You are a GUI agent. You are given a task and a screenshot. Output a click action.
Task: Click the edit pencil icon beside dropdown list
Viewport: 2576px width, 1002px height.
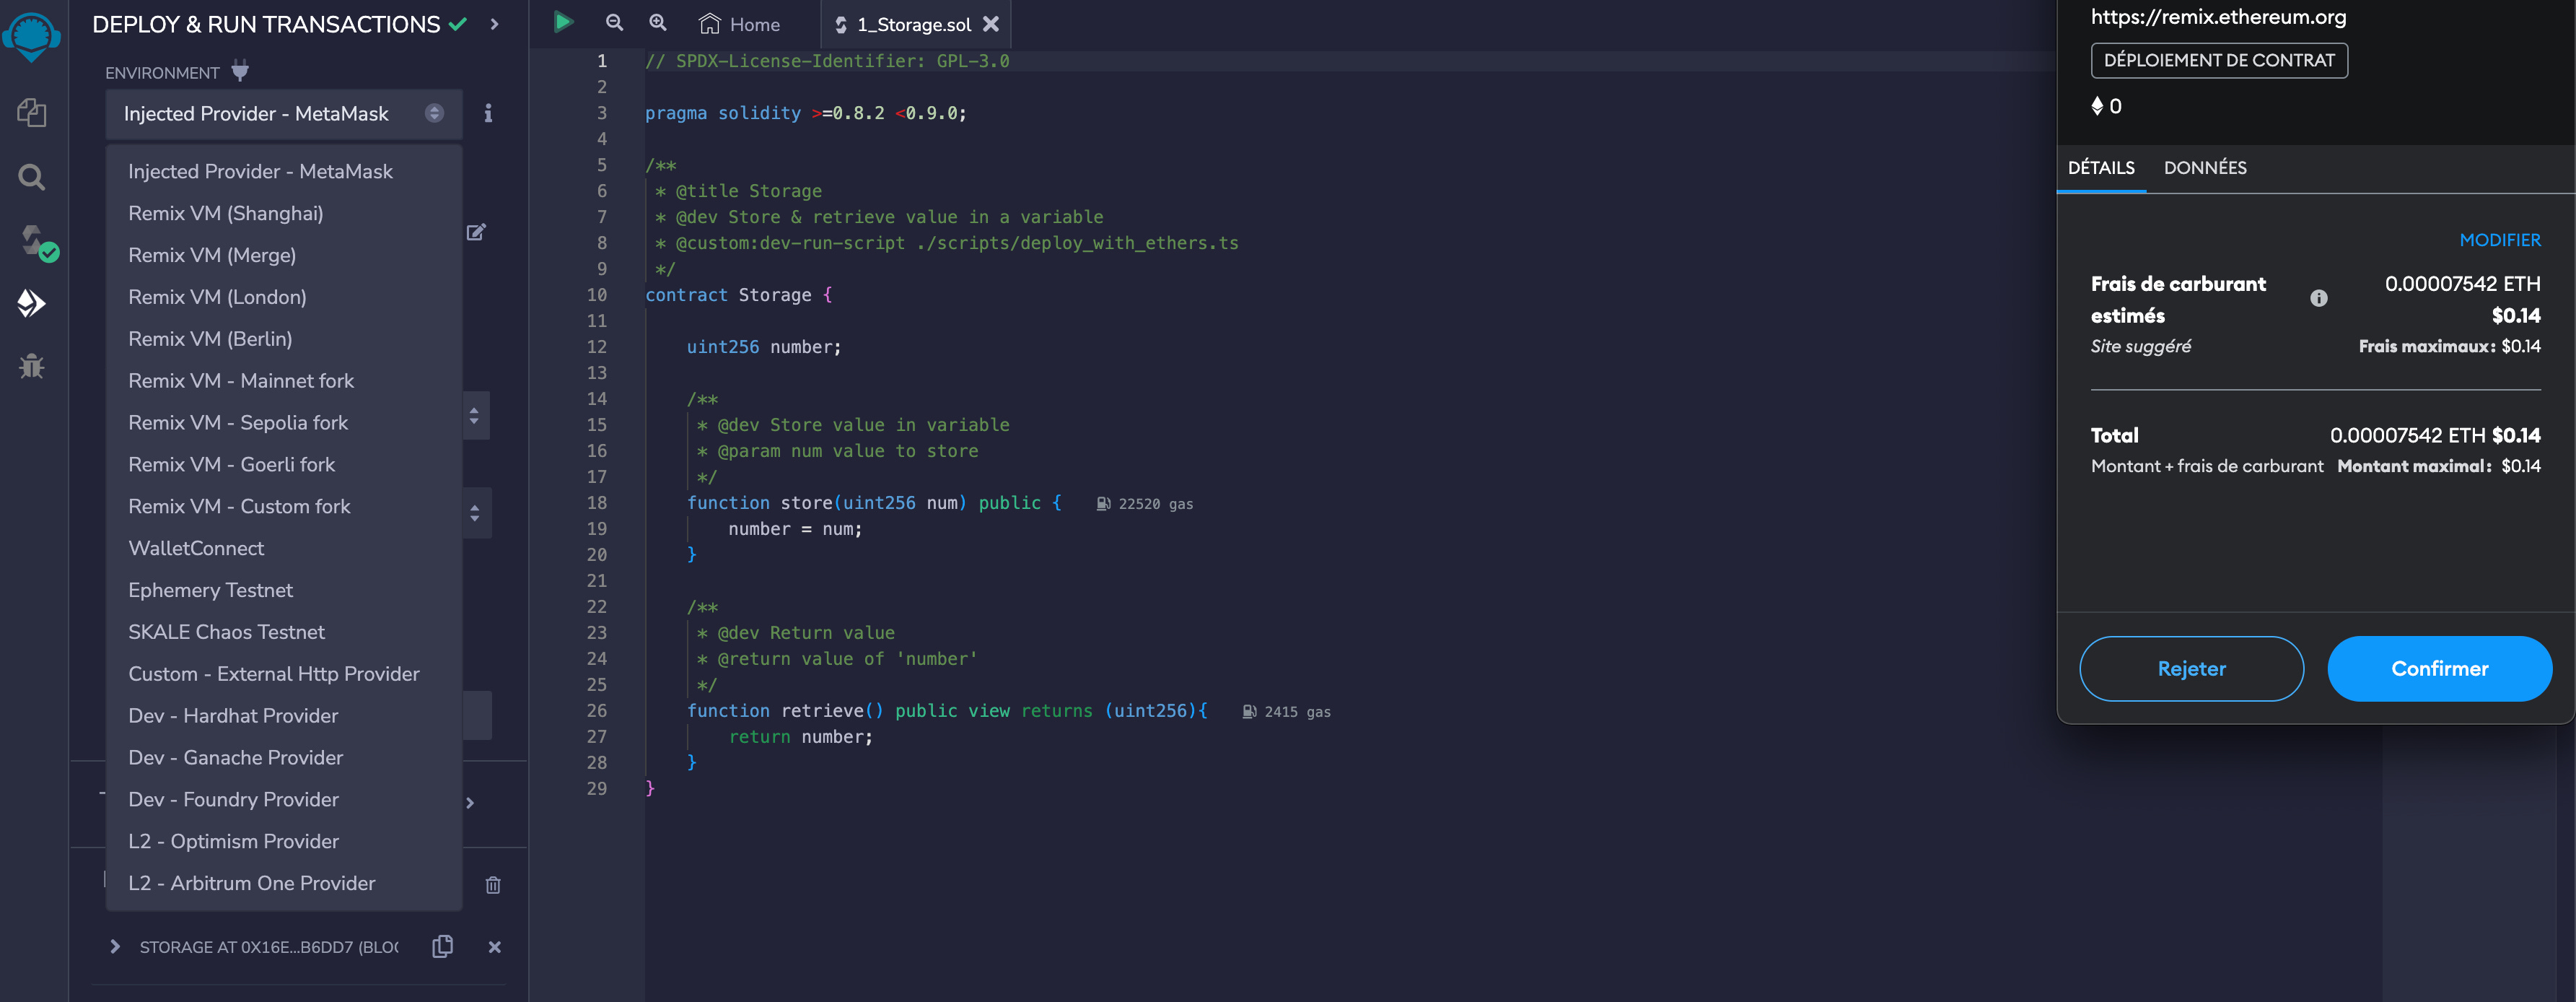pos(476,232)
